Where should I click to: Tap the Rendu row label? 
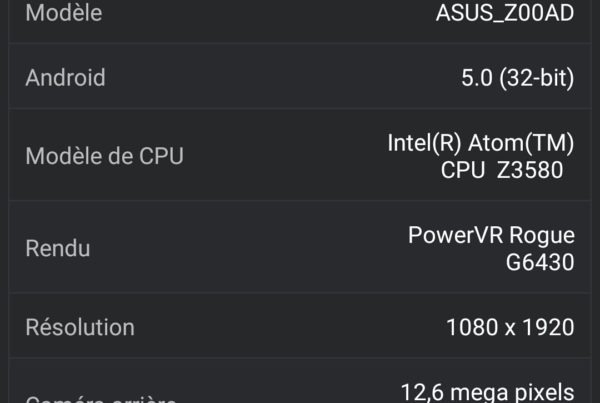click(58, 248)
